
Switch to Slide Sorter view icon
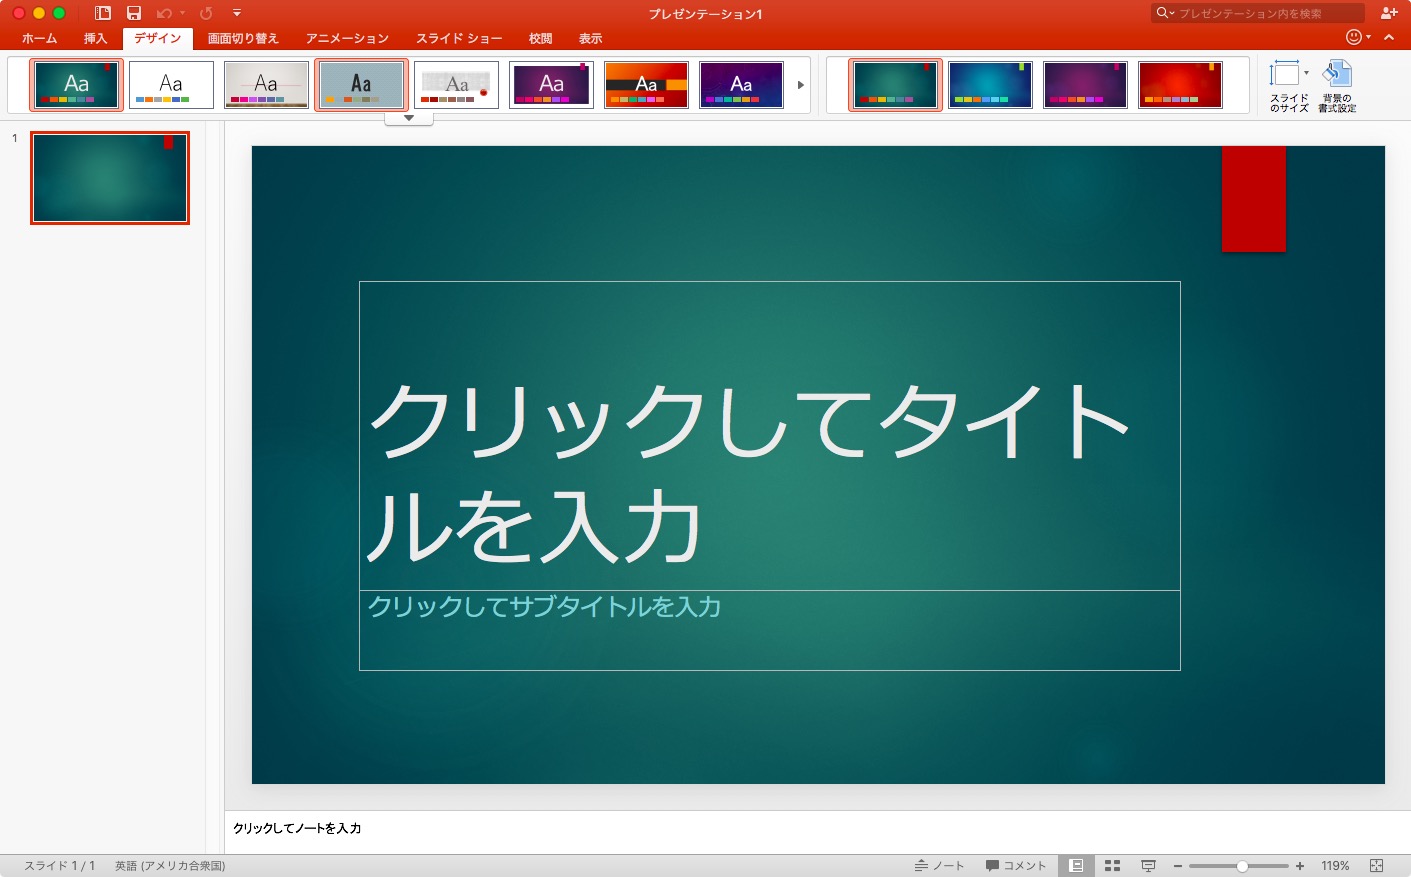[x=1112, y=866]
